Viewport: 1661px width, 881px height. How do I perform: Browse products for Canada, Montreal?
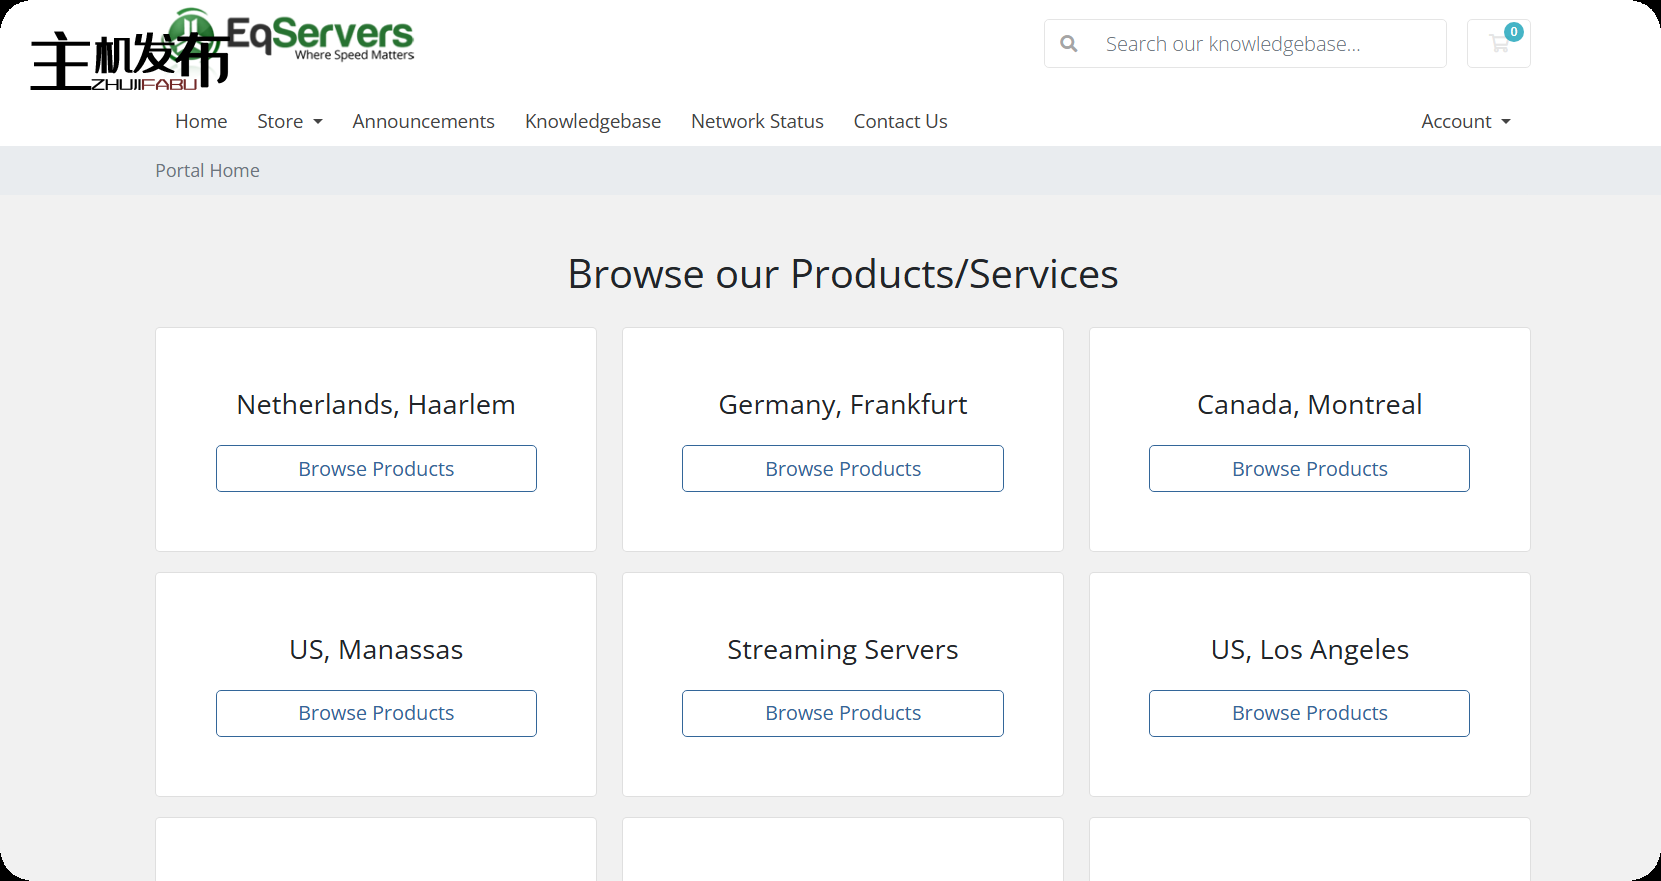click(1309, 469)
